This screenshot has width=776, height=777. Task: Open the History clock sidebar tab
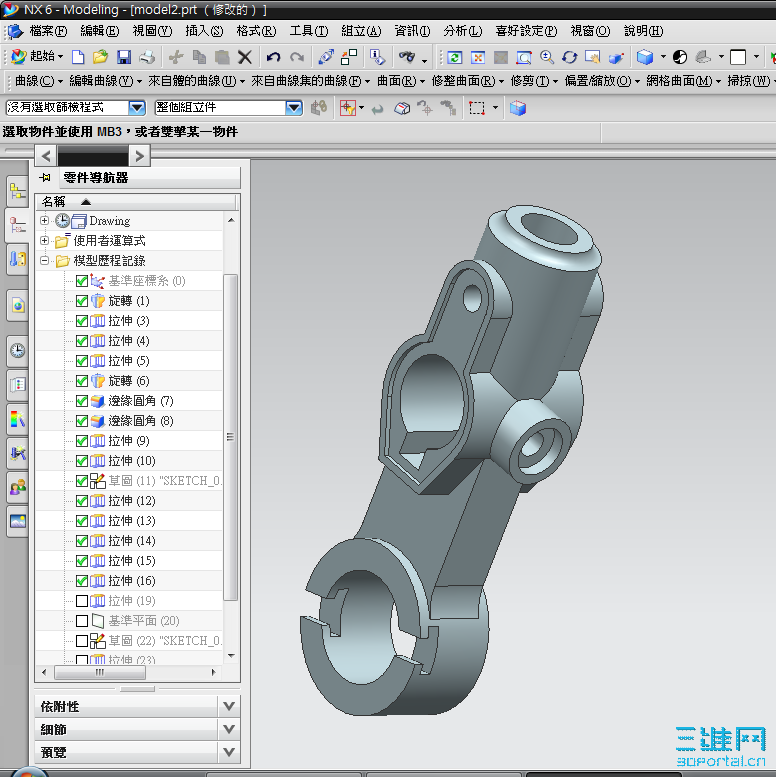pos(18,351)
